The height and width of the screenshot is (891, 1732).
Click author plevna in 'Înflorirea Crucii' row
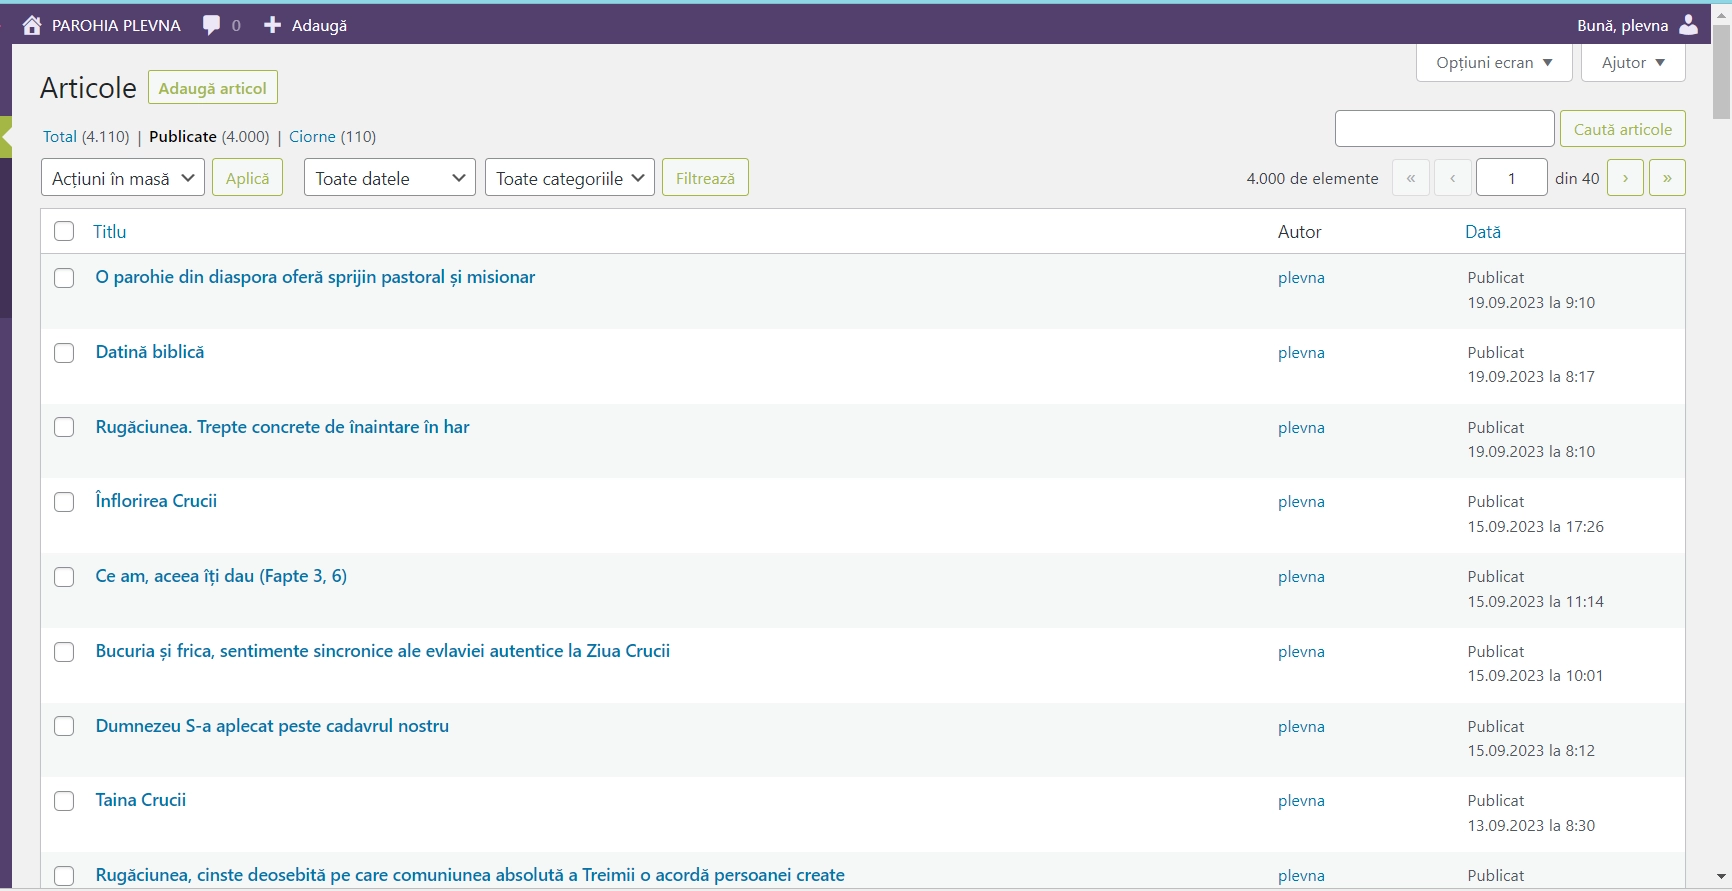coord(1301,502)
